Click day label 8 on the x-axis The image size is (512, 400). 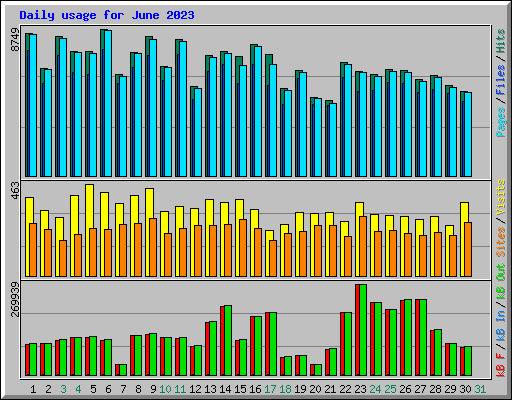point(138,389)
